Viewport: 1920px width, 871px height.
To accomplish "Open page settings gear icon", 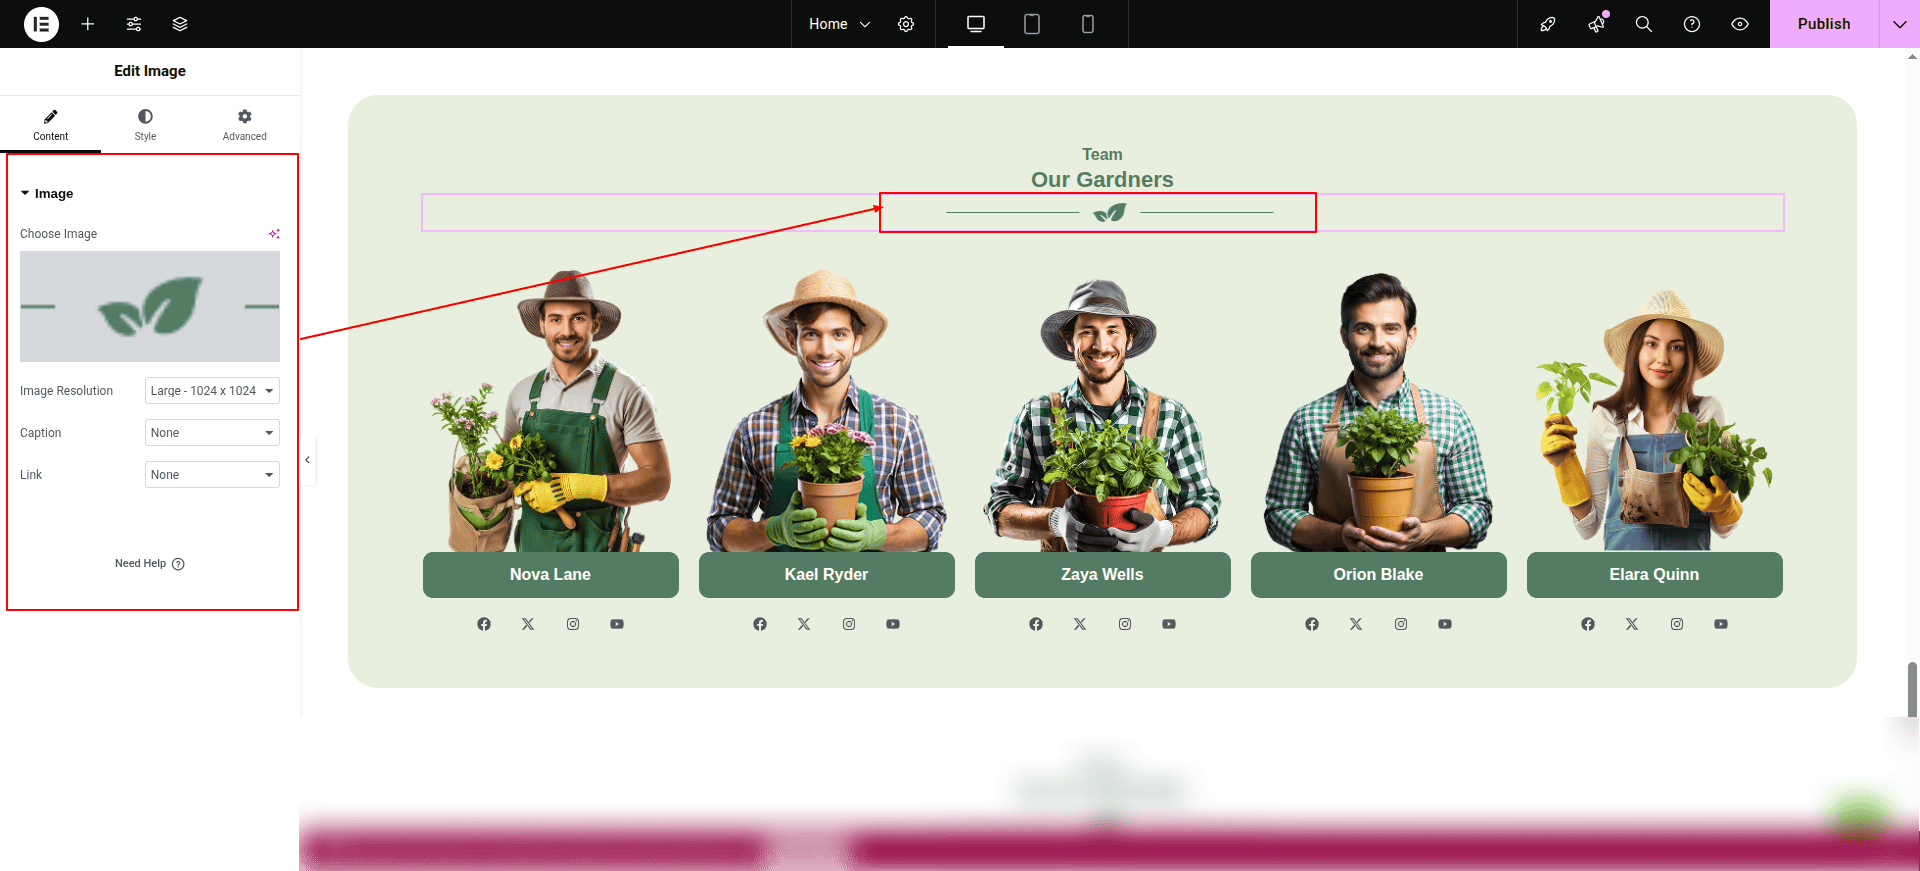I will pyautogui.click(x=906, y=24).
